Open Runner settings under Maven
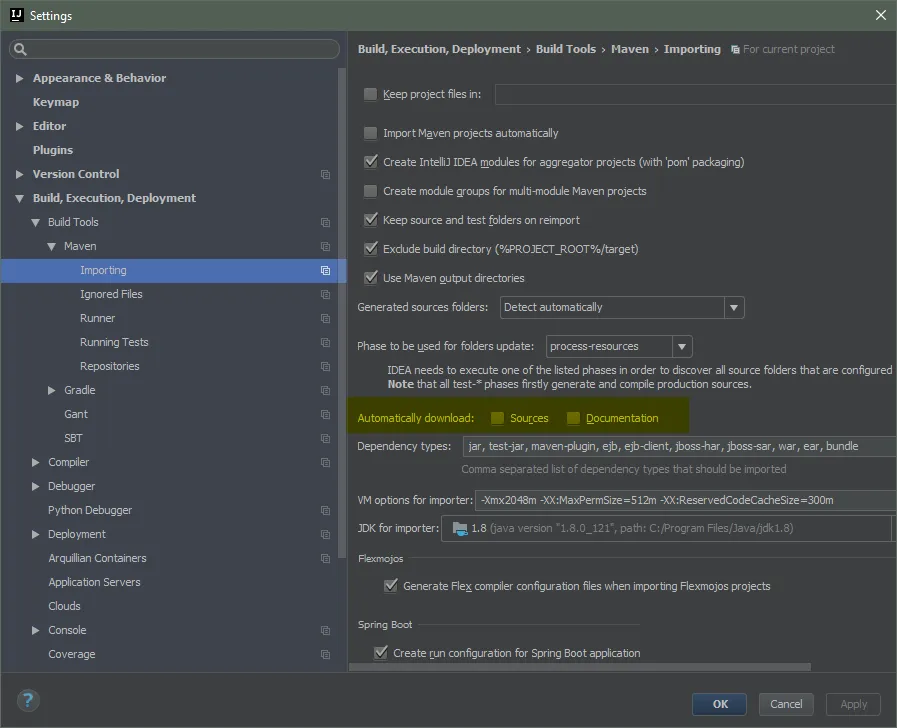Screen dimensions: 897x728 click(97, 319)
